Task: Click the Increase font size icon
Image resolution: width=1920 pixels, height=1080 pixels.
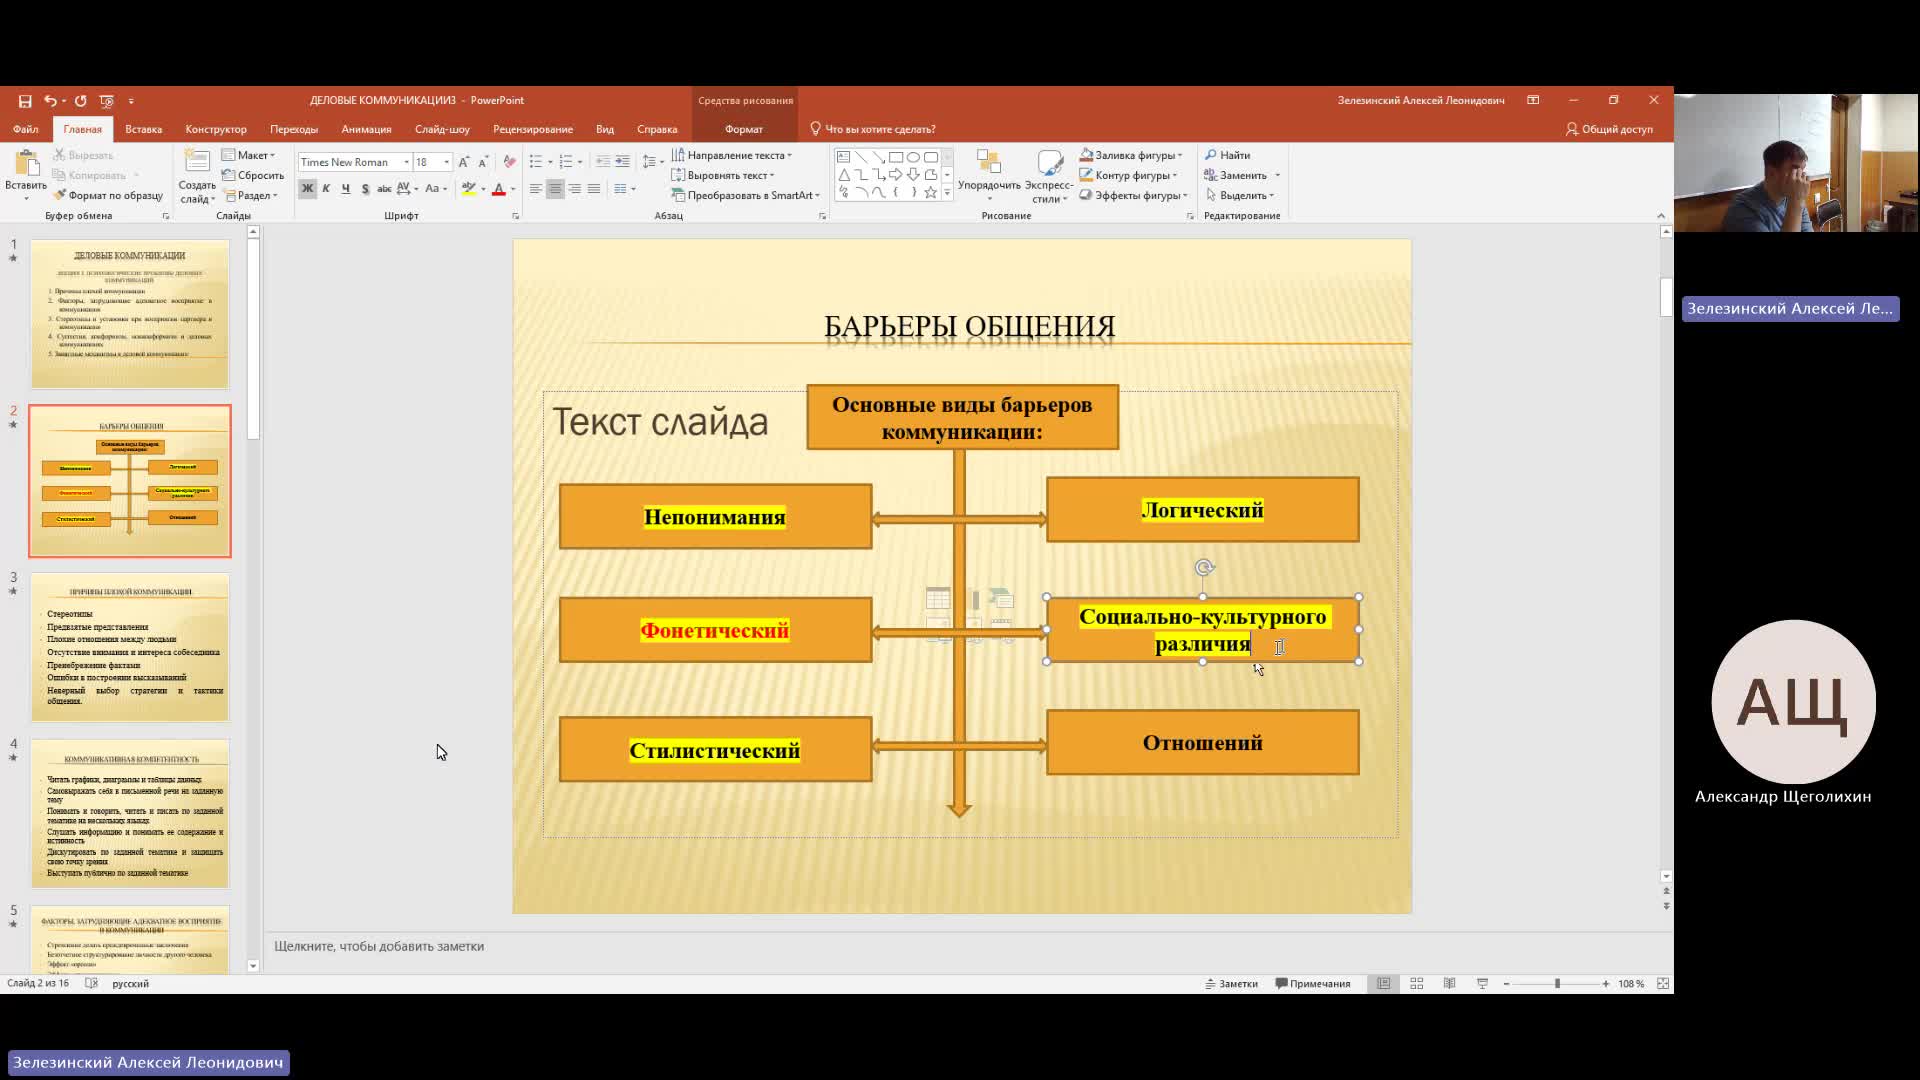Action: [x=465, y=162]
